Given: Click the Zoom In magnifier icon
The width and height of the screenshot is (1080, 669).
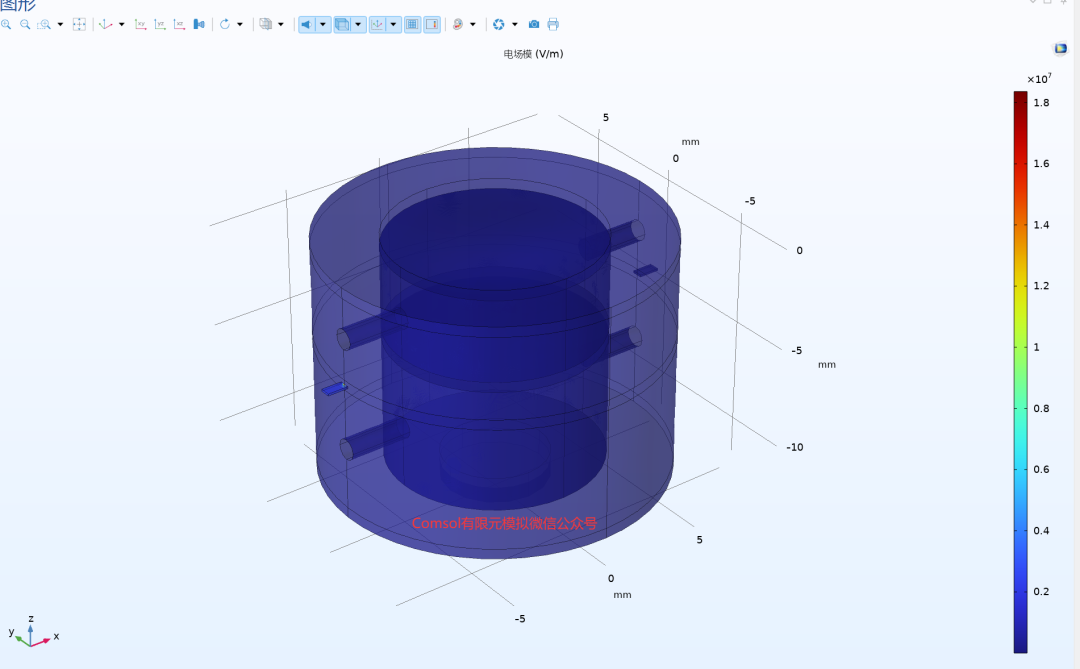Looking at the screenshot, I should [6, 25].
